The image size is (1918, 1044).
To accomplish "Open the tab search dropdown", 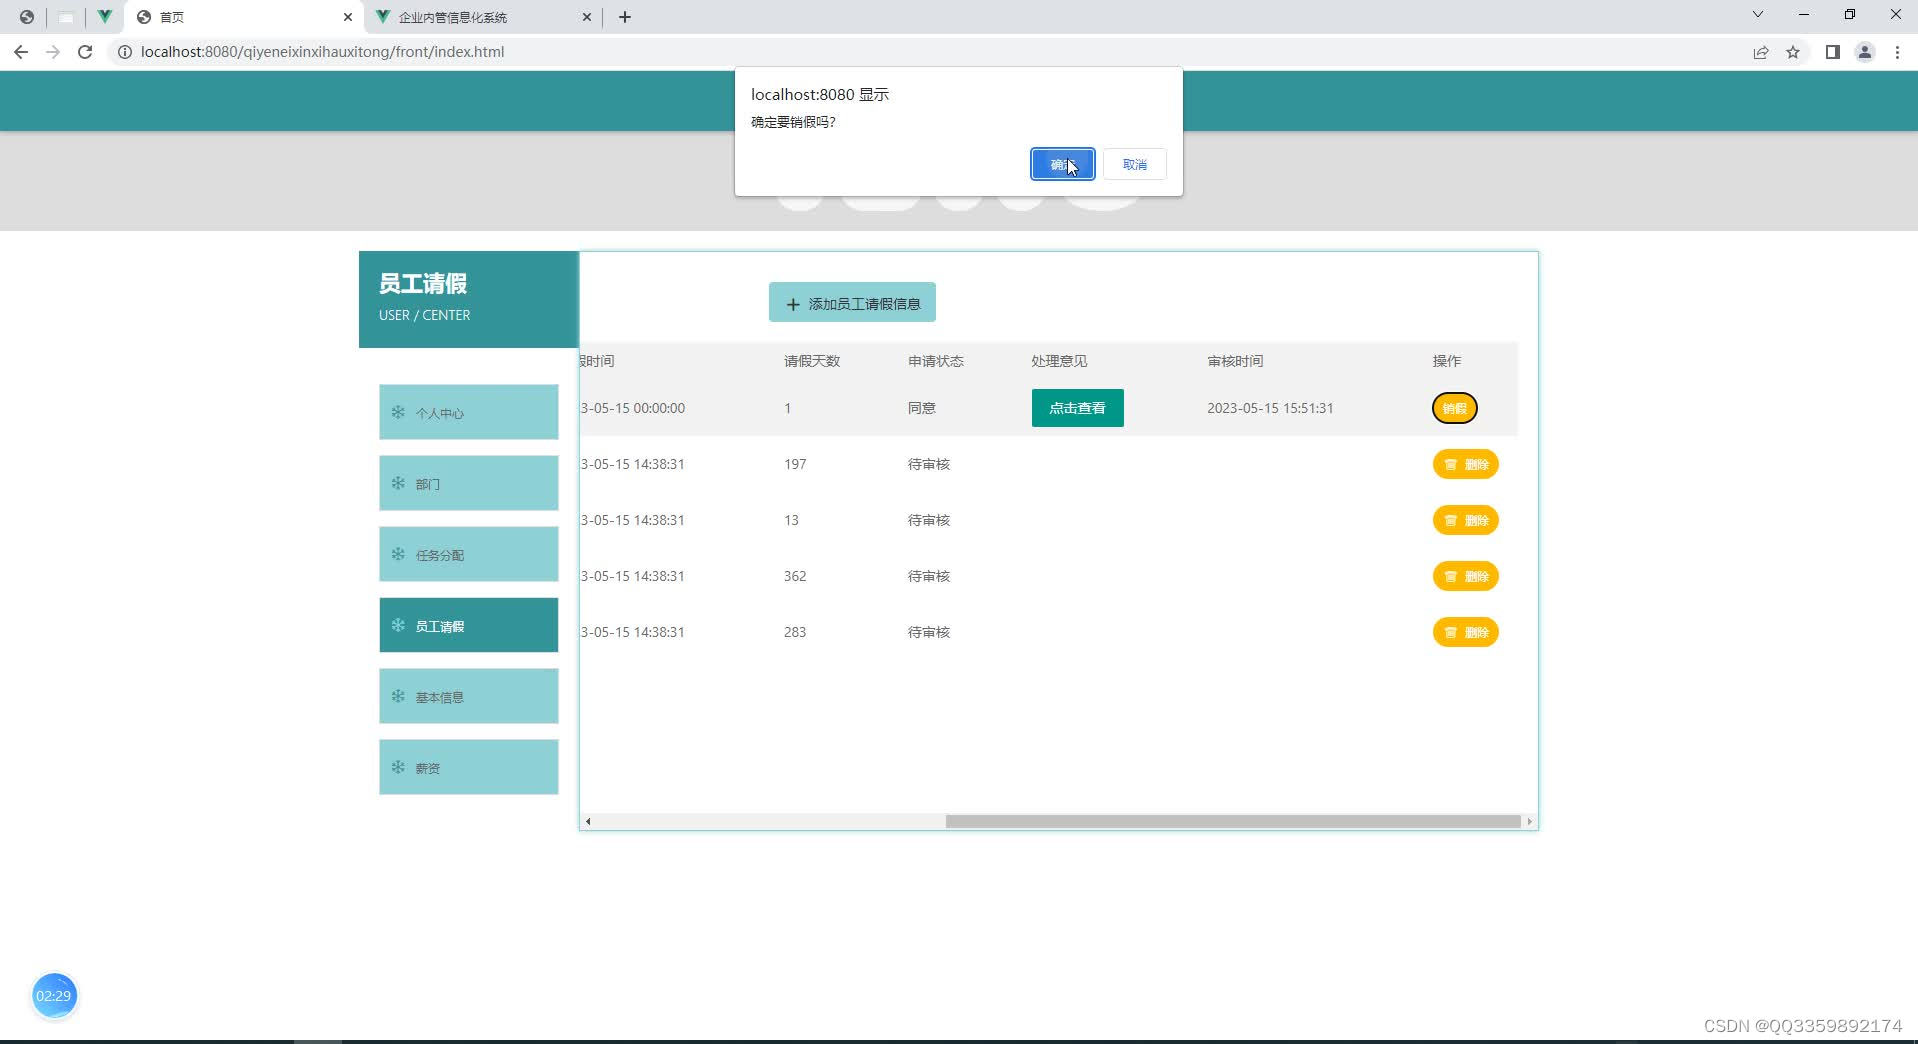I will click(1758, 15).
